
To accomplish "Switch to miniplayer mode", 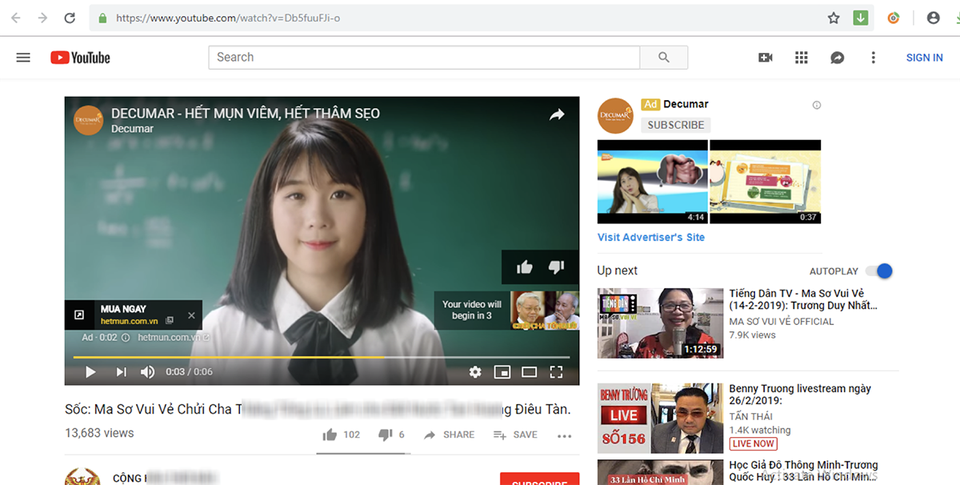I will tap(502, 372).
